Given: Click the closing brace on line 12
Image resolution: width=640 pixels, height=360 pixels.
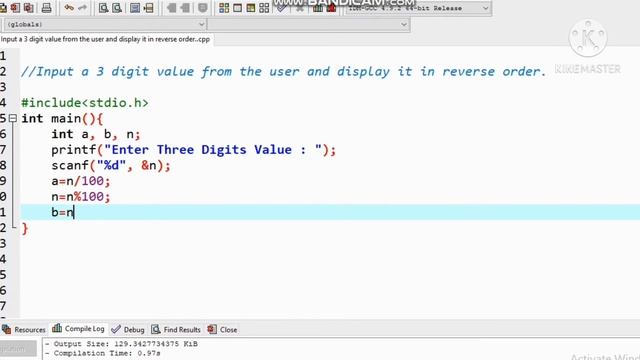Looking at the screenshot, I should 25,229.
